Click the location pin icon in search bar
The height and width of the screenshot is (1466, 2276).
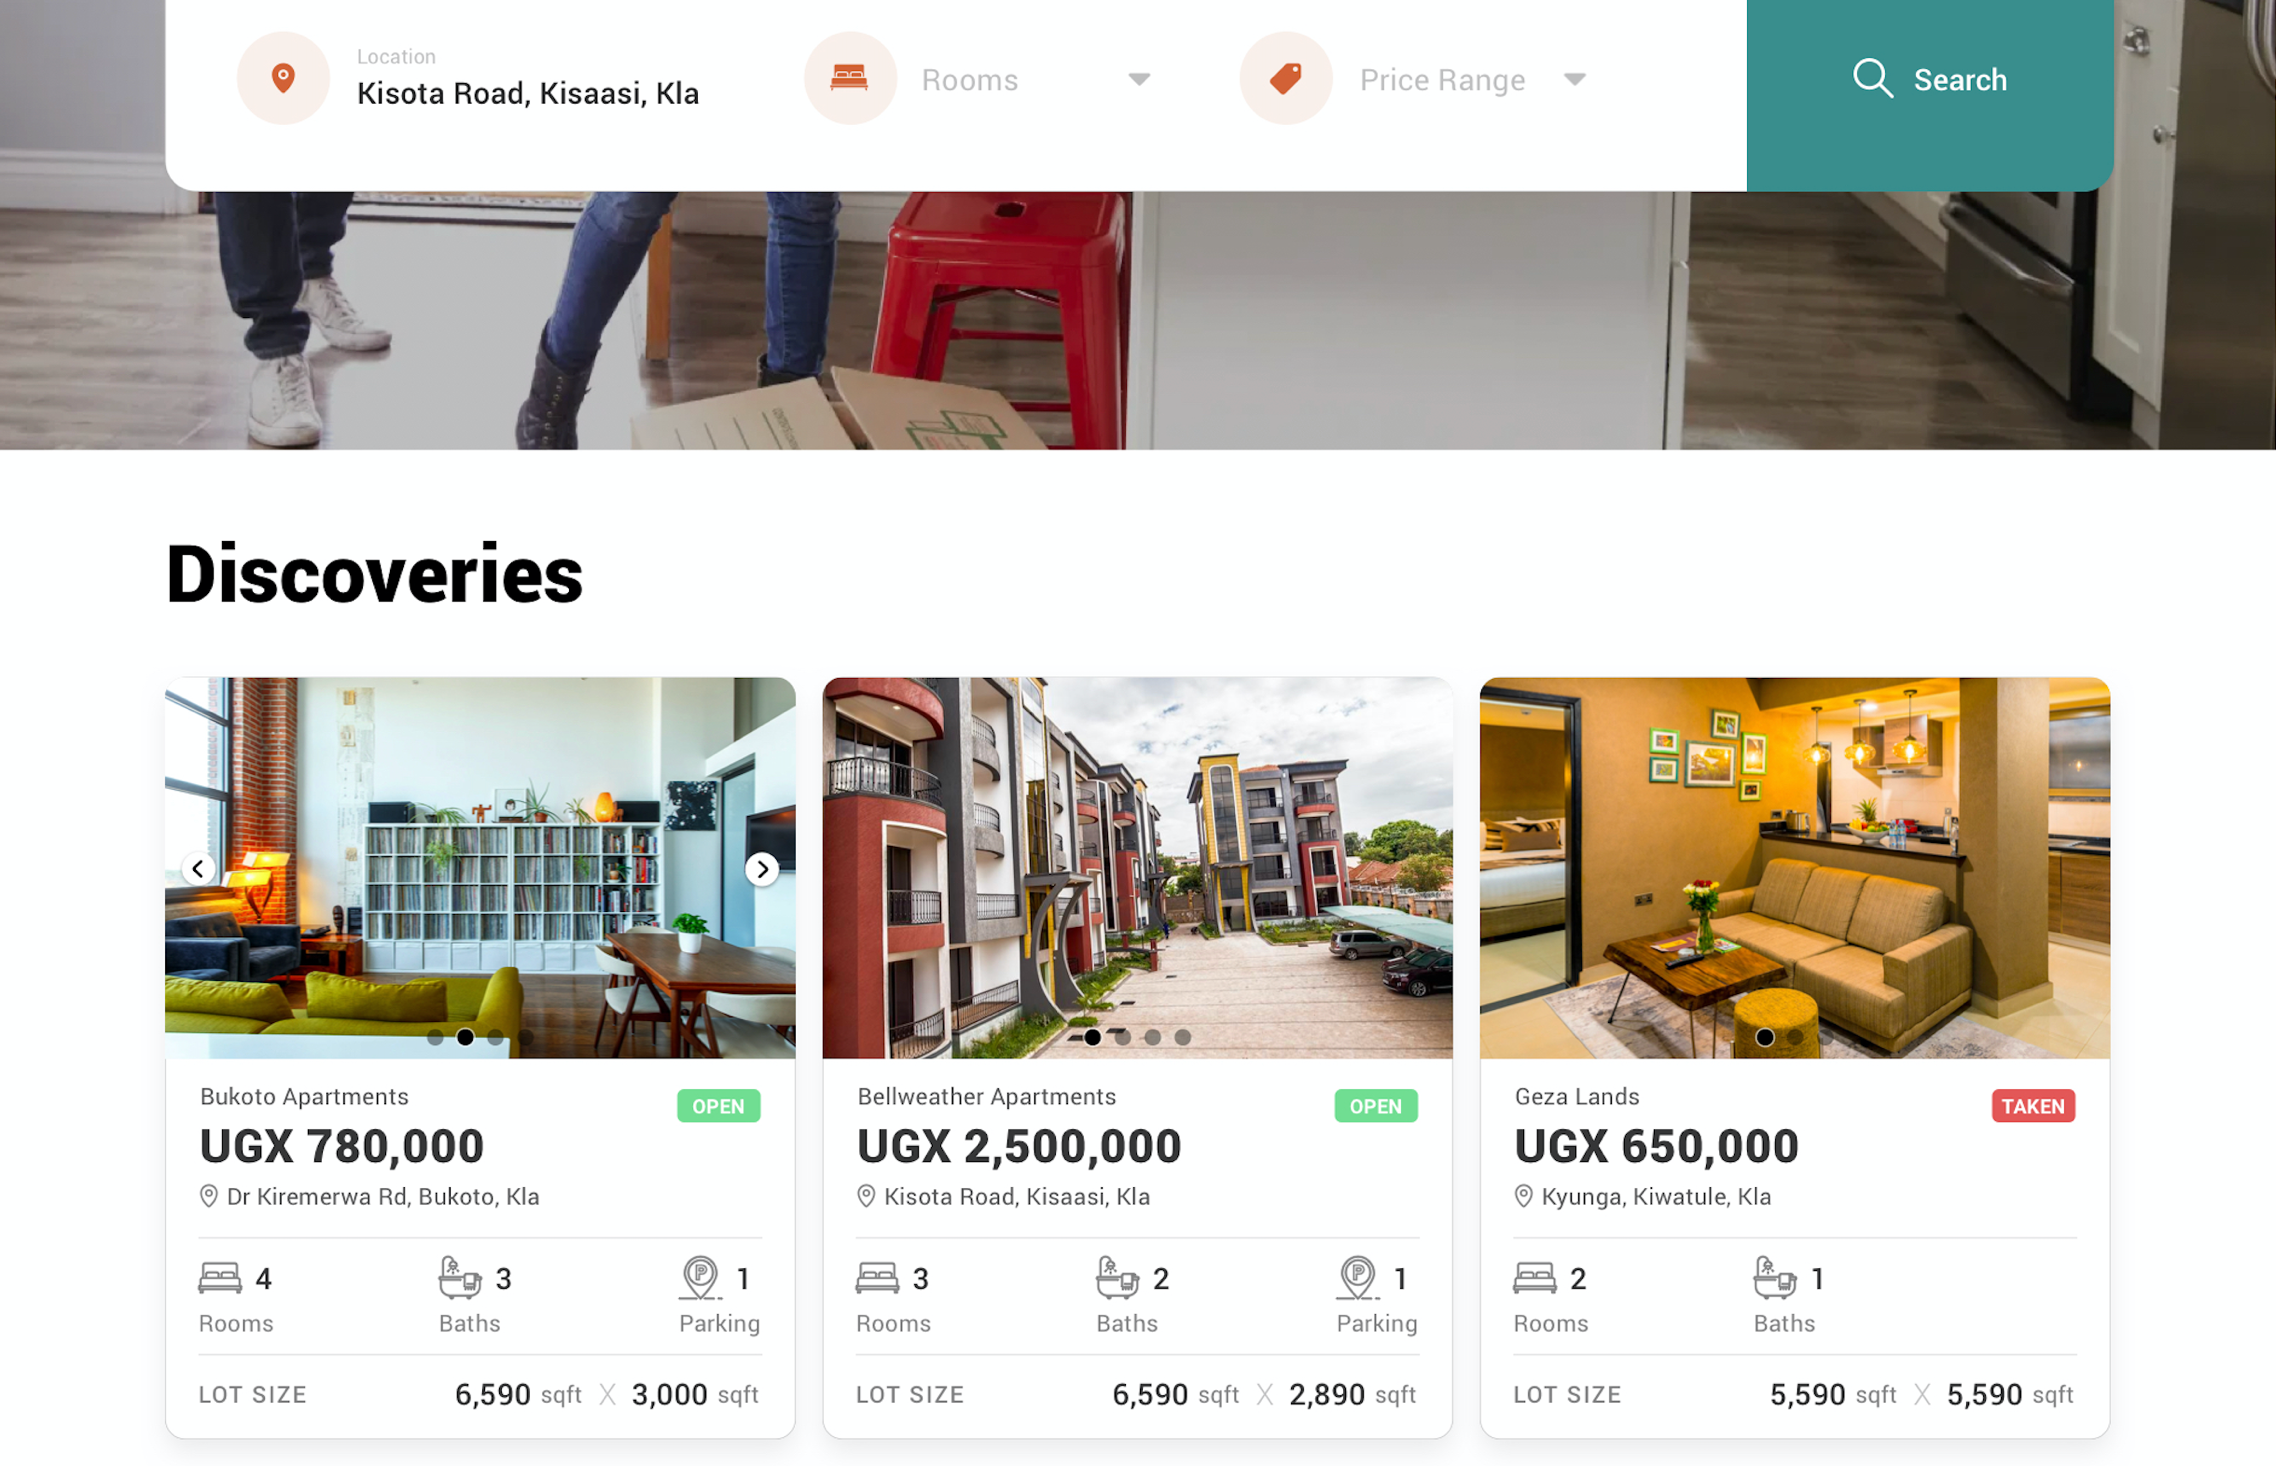pyautogui.click(x=283, y=78)
